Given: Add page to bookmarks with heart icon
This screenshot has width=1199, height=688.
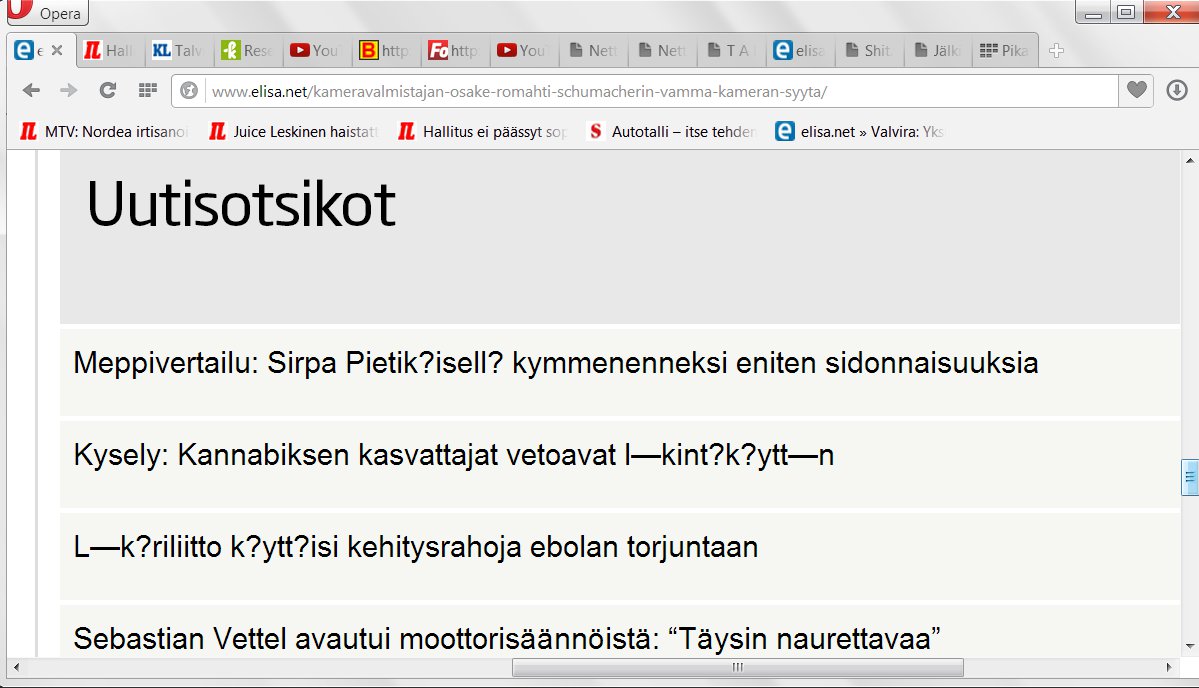Looking at the screenshot, I should (1136, 91).
